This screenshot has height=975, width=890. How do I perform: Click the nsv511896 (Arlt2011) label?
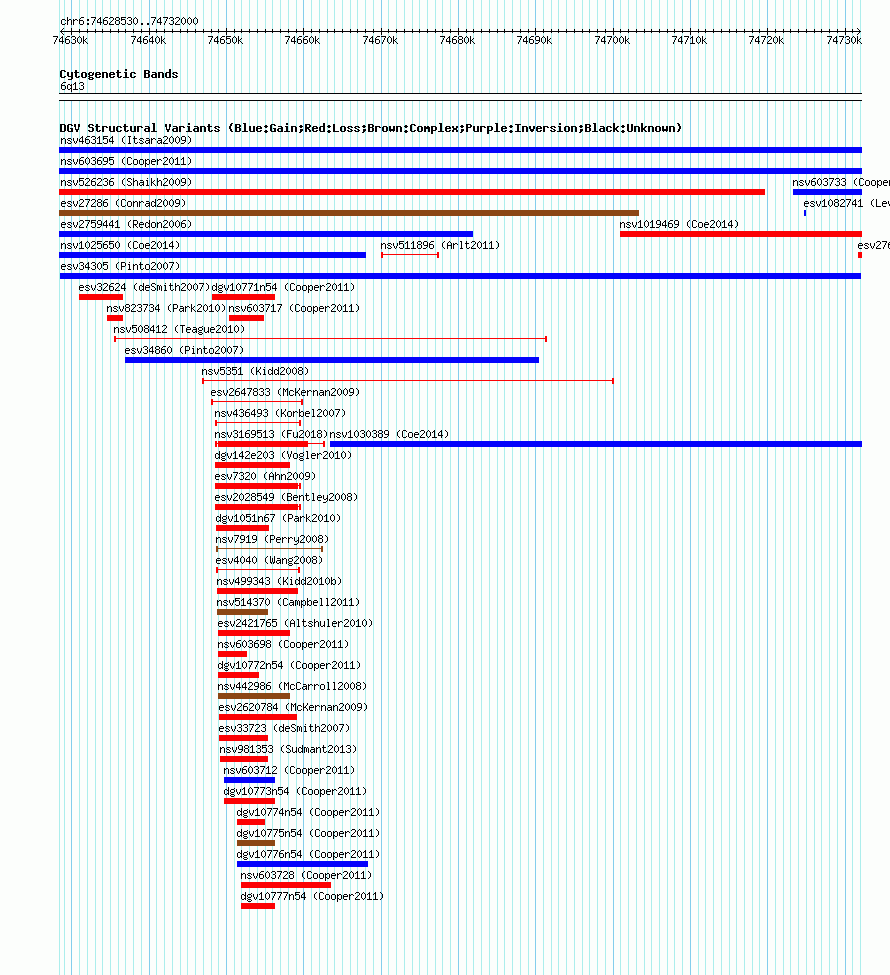pyautogui.click(x=440, y=246)
